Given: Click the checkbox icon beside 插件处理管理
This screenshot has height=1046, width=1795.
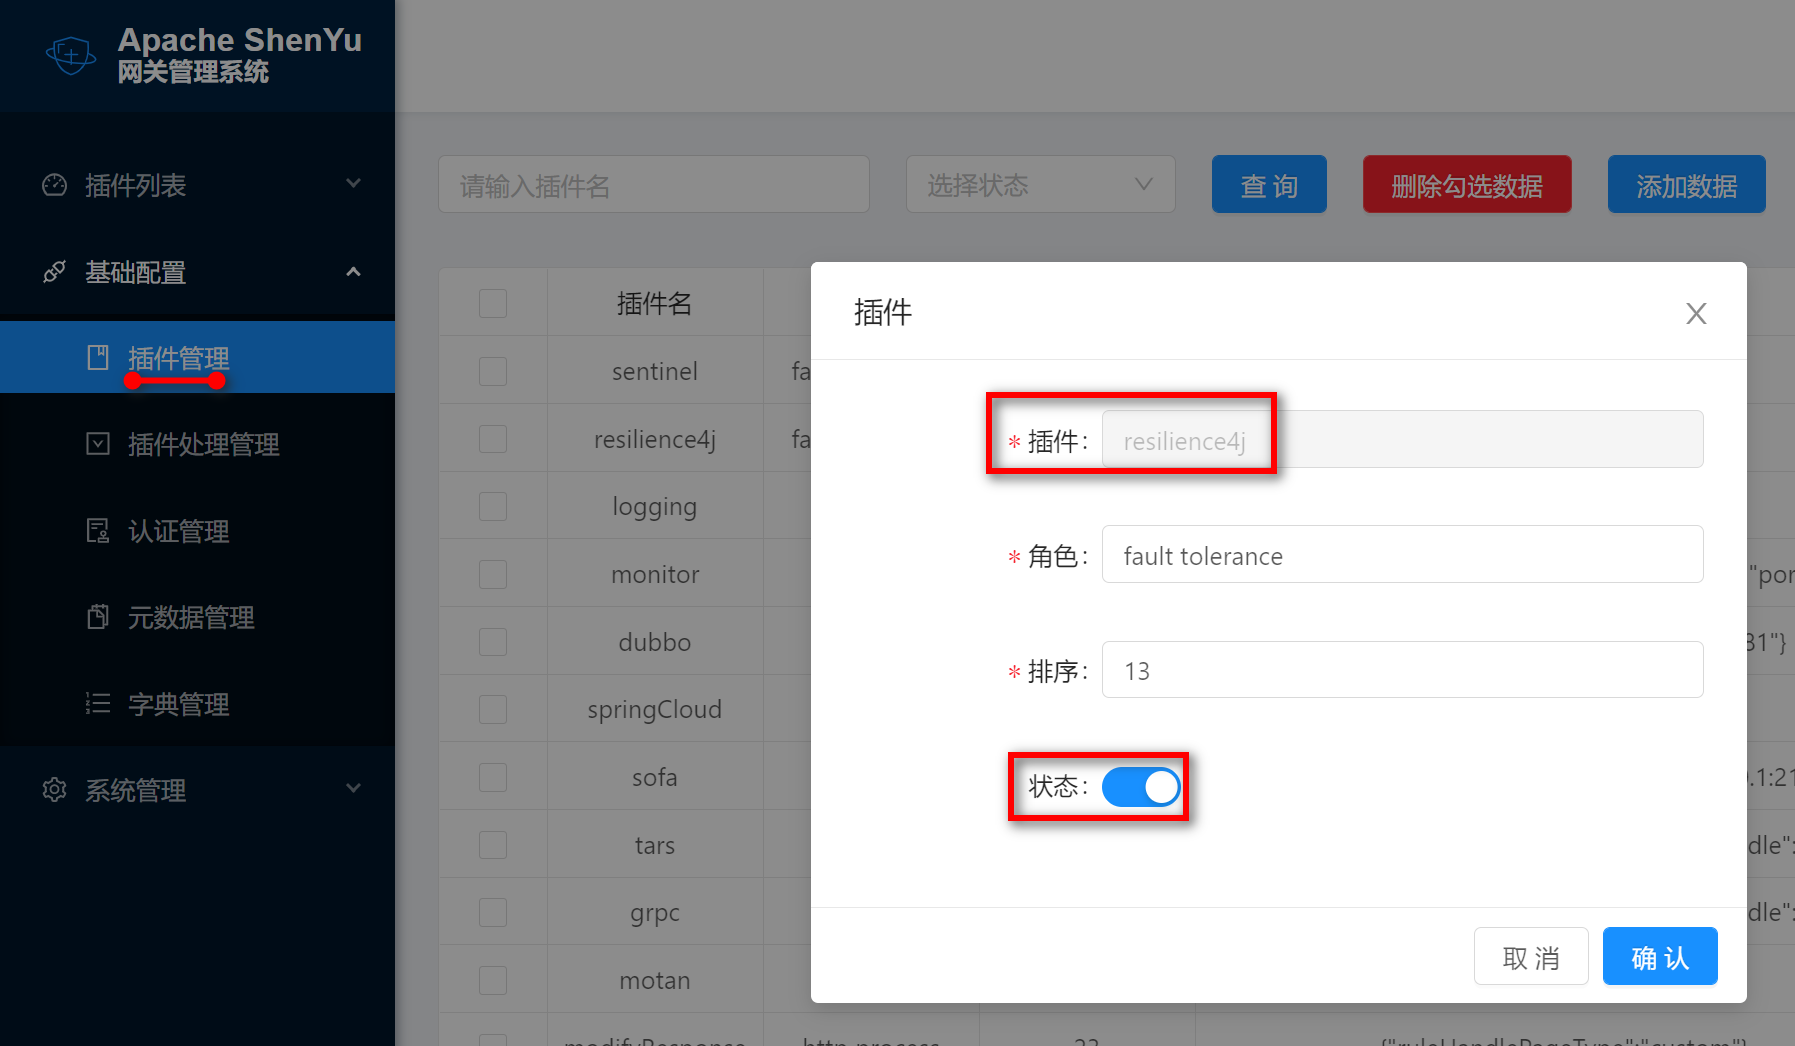Looking at the screenshot, I should point(98,444).
